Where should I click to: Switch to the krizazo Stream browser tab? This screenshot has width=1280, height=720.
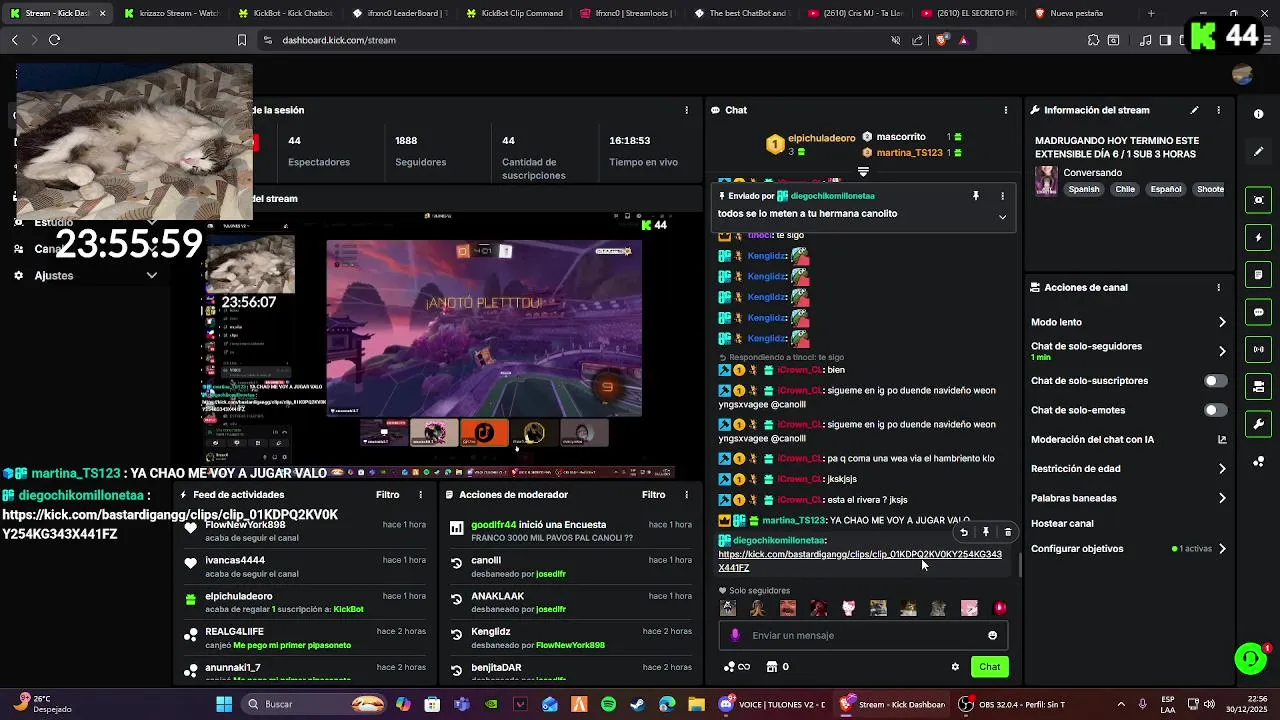[x=170, y=13]
